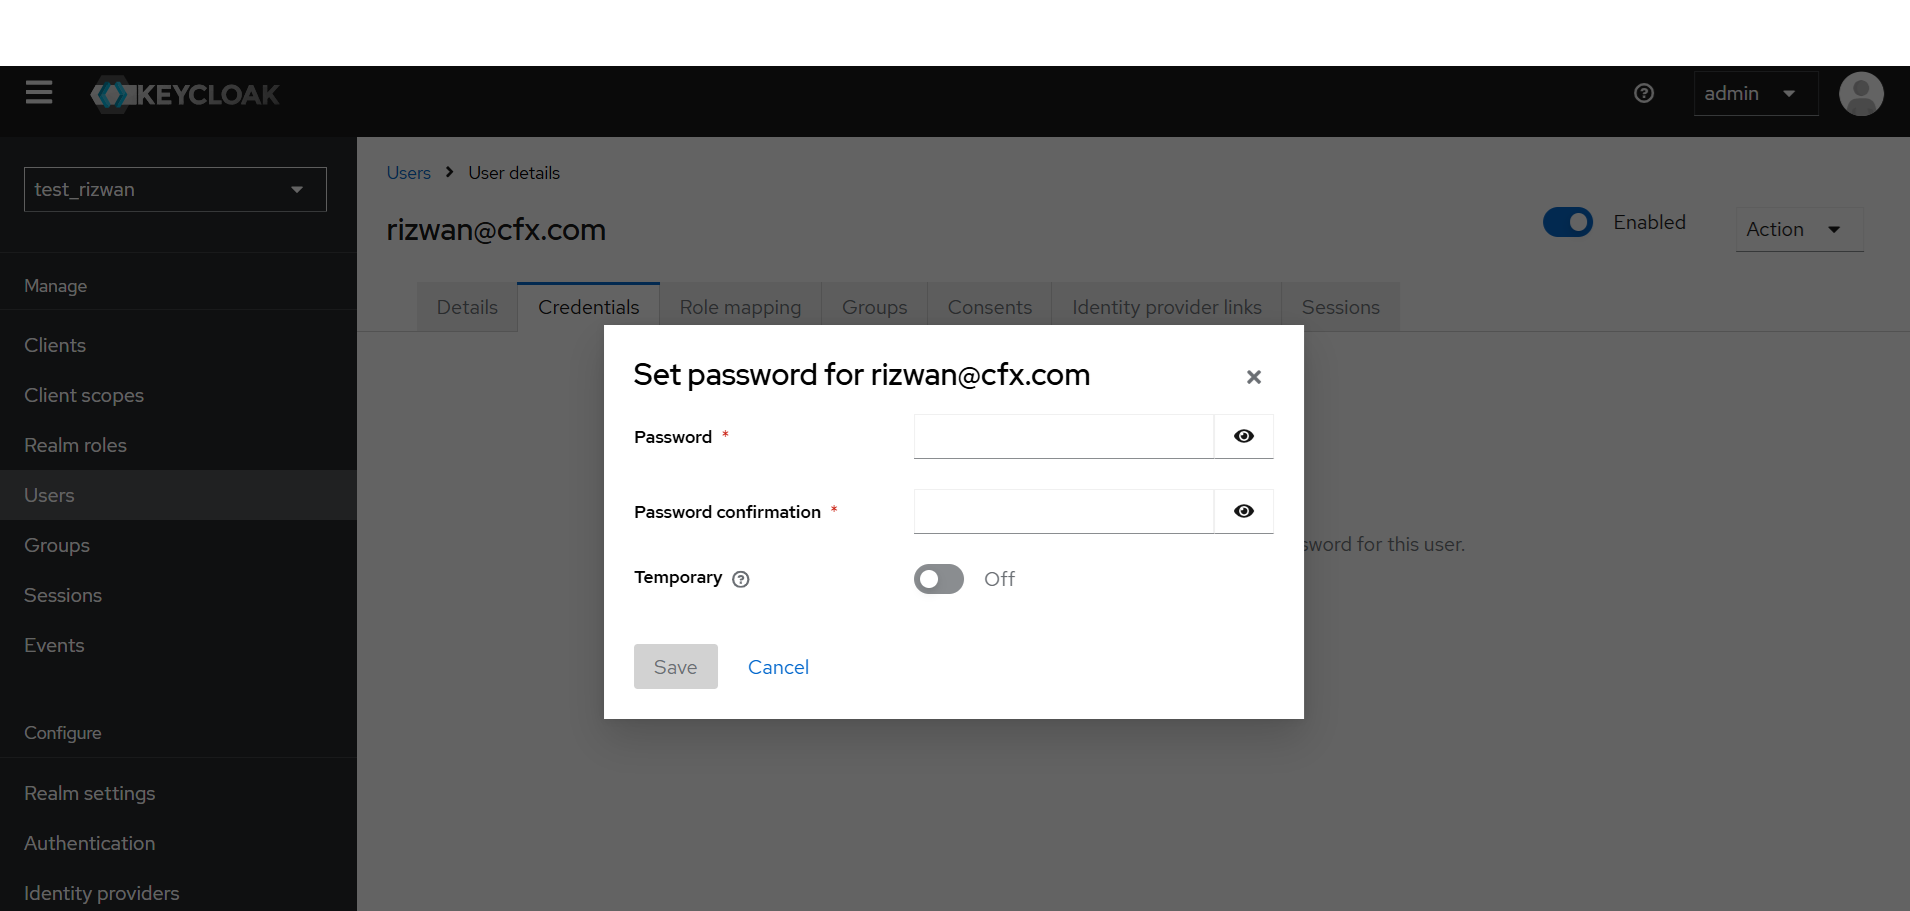Viewport: 1910px width, 911px height.
Task: Expand the Action dropdown
Action: pyautogui.click(x=1799, y=229)
